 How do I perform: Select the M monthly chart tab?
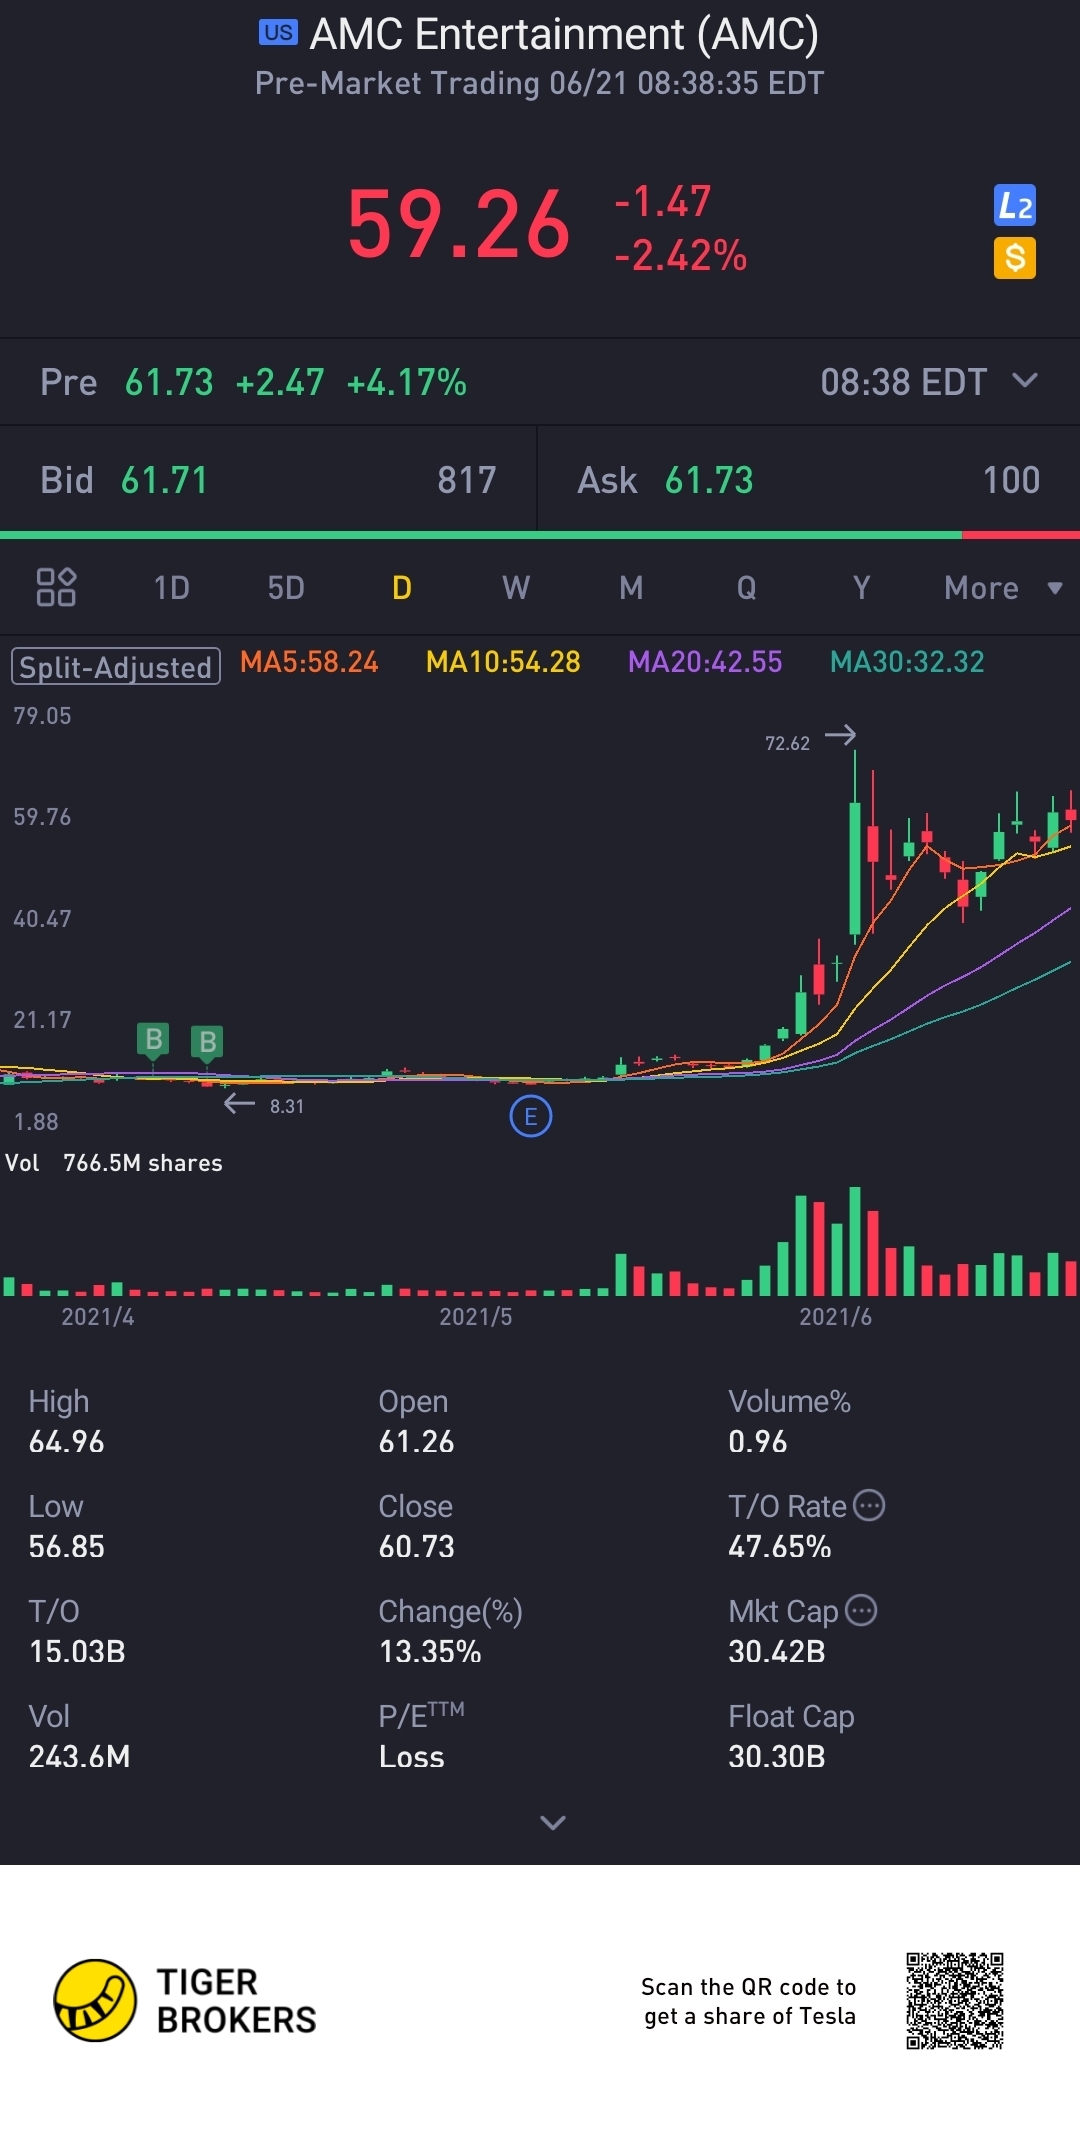tap(631, 587)
